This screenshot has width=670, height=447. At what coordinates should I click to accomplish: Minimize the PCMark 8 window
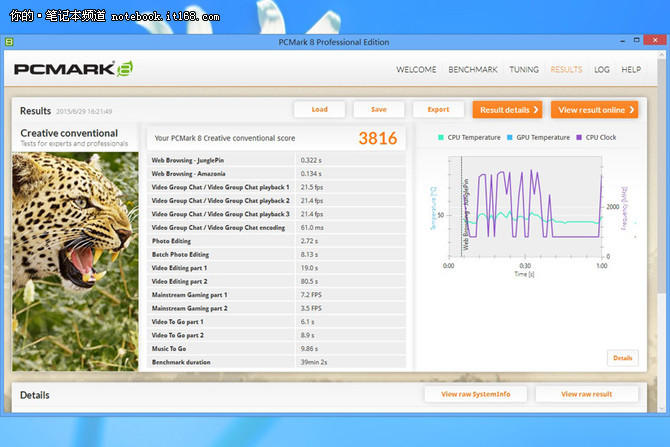[x=623, y=40]
